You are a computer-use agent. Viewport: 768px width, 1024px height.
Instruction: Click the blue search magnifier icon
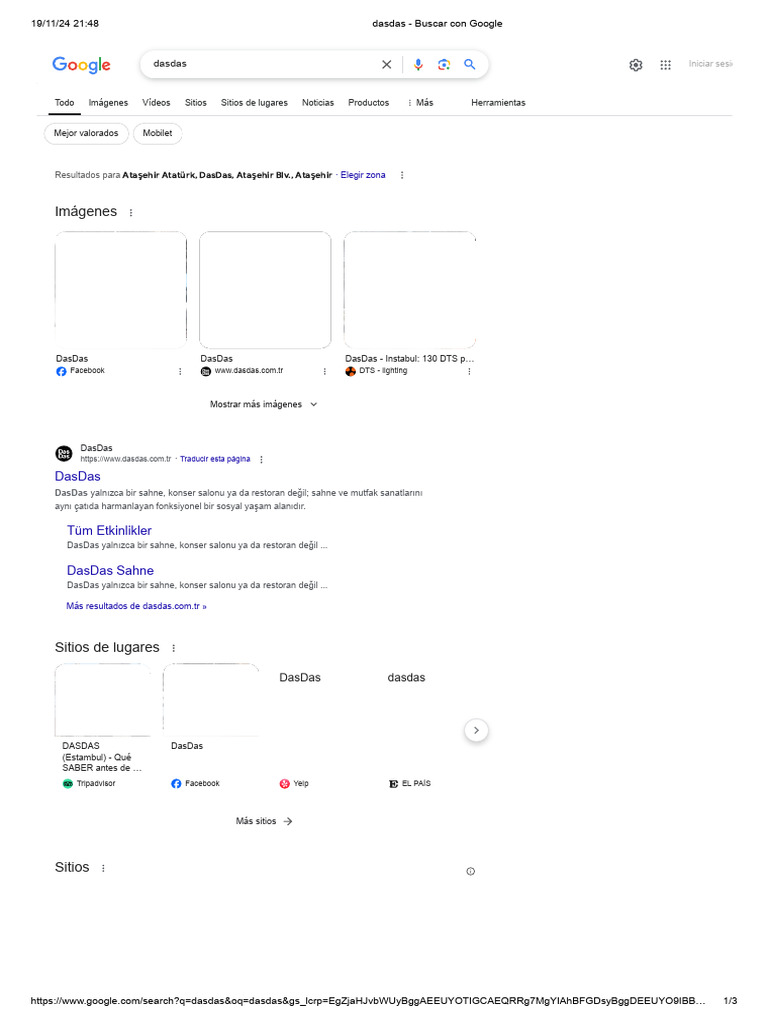point(470,65)
